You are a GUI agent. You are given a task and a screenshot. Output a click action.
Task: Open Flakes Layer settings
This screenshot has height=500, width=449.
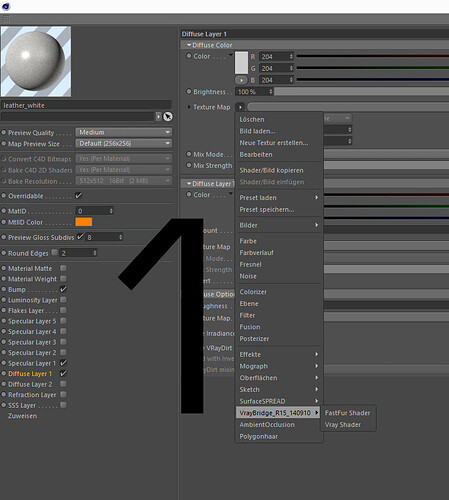click(26, 310)
